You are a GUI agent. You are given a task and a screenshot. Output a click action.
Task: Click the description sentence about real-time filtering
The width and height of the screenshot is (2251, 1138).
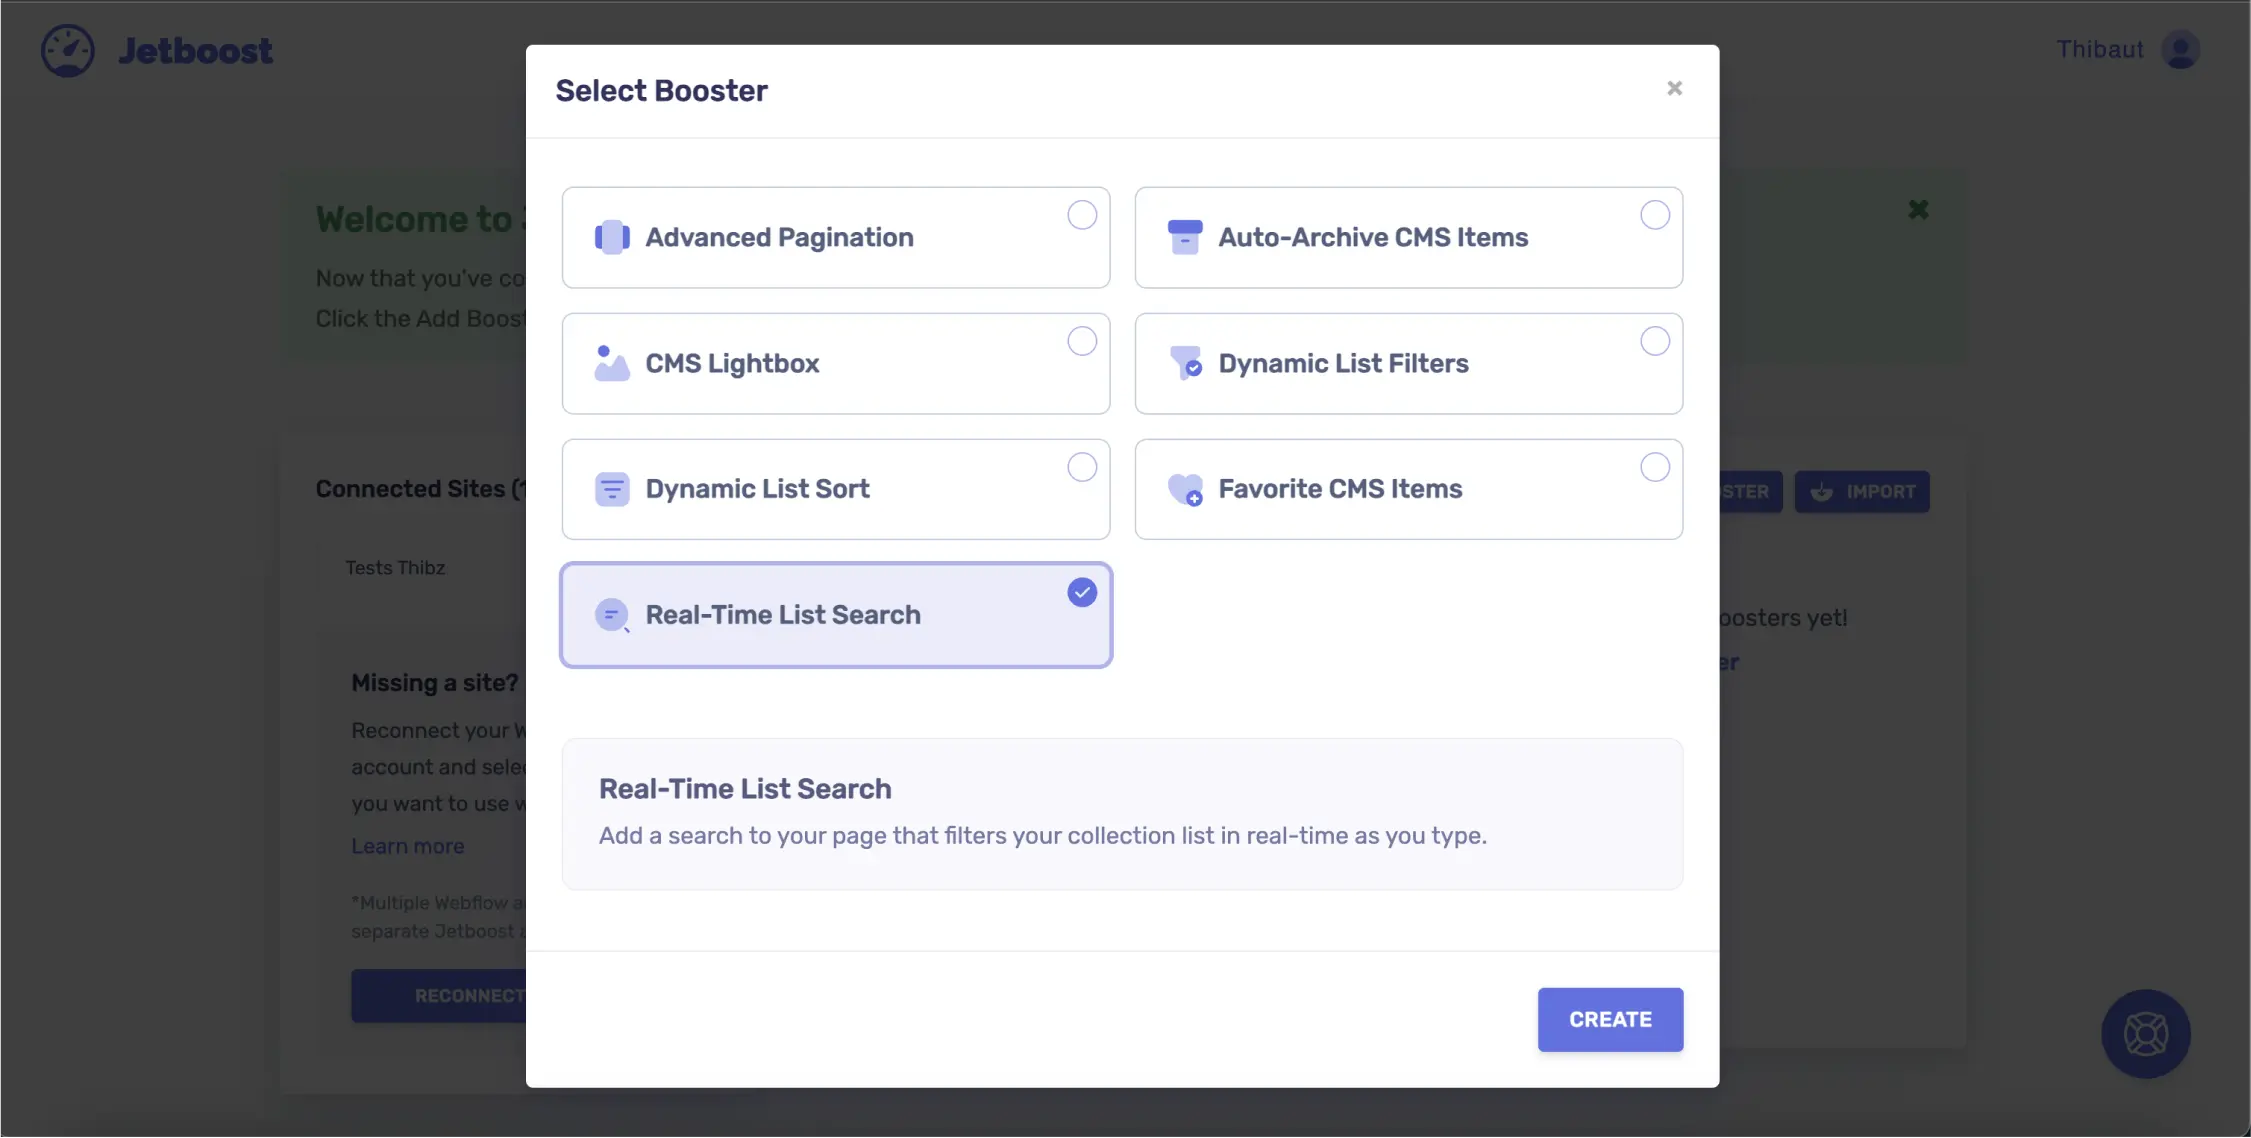coord(1043,836)
